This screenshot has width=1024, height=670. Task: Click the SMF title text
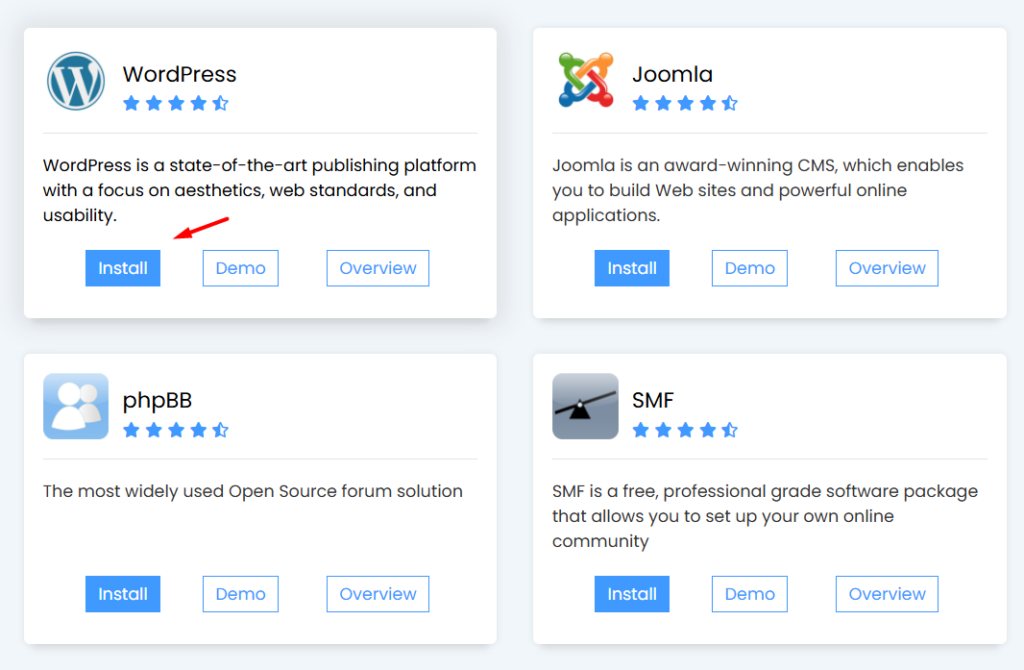tap(652, 400)
